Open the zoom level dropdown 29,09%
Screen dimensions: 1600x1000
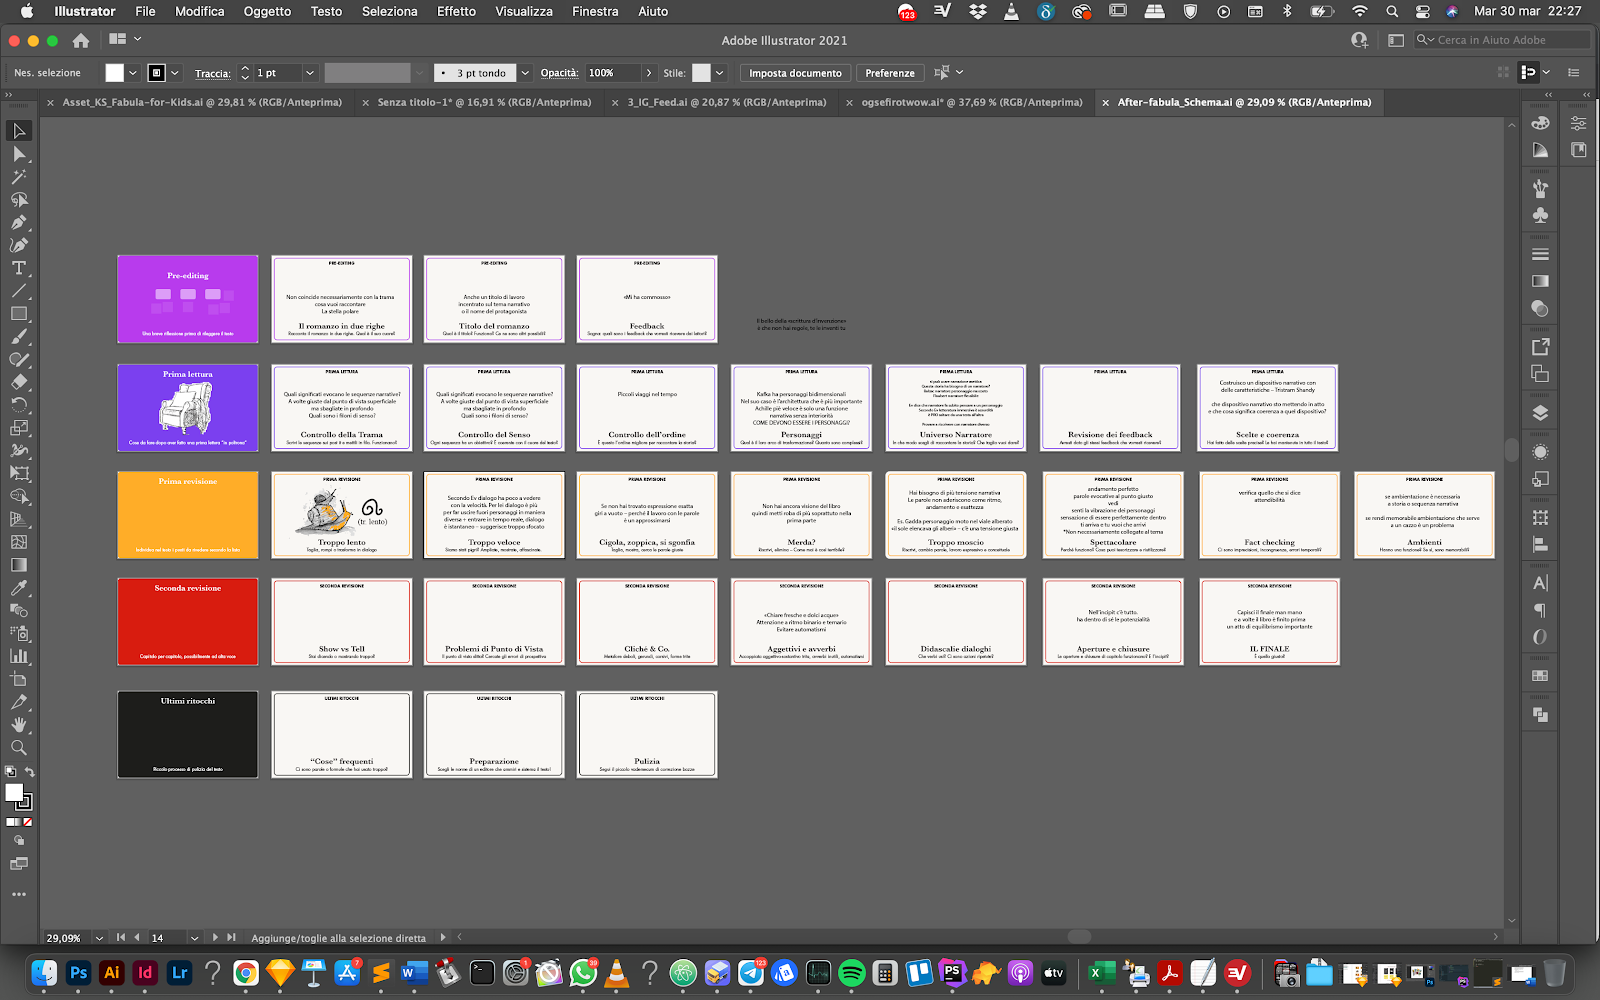(99, 938)
